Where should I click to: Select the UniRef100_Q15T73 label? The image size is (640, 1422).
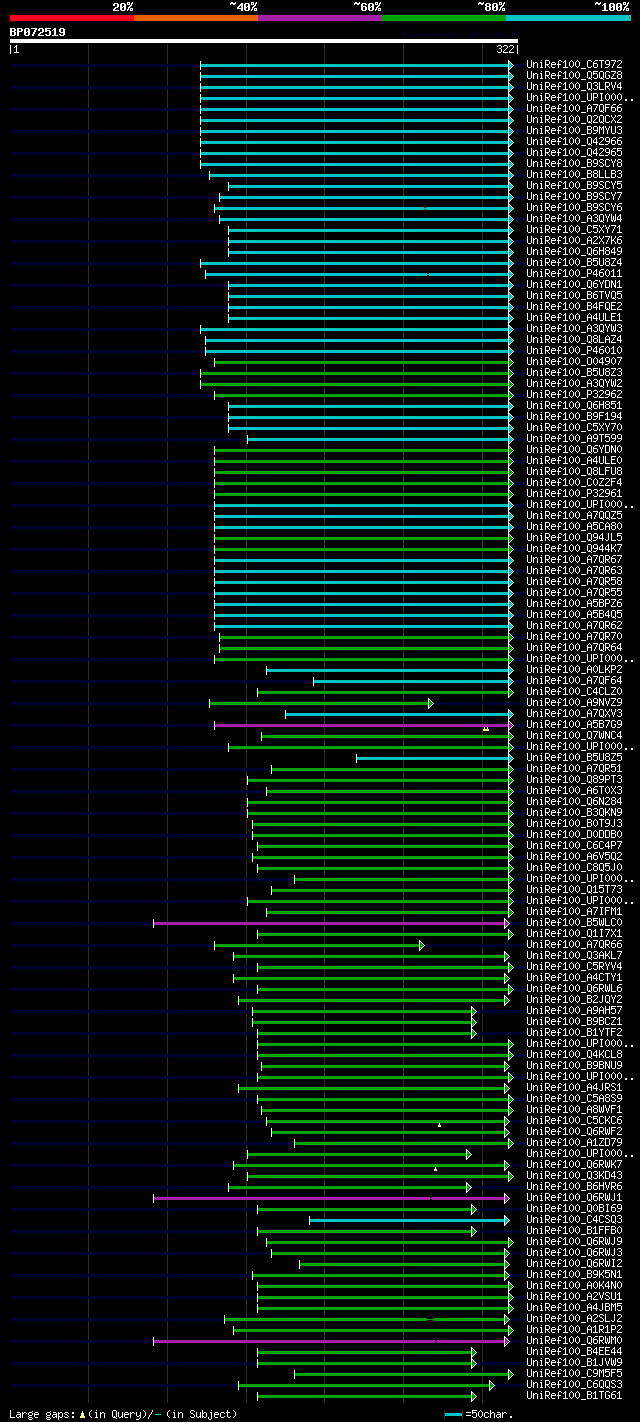[x=574, y=889]
